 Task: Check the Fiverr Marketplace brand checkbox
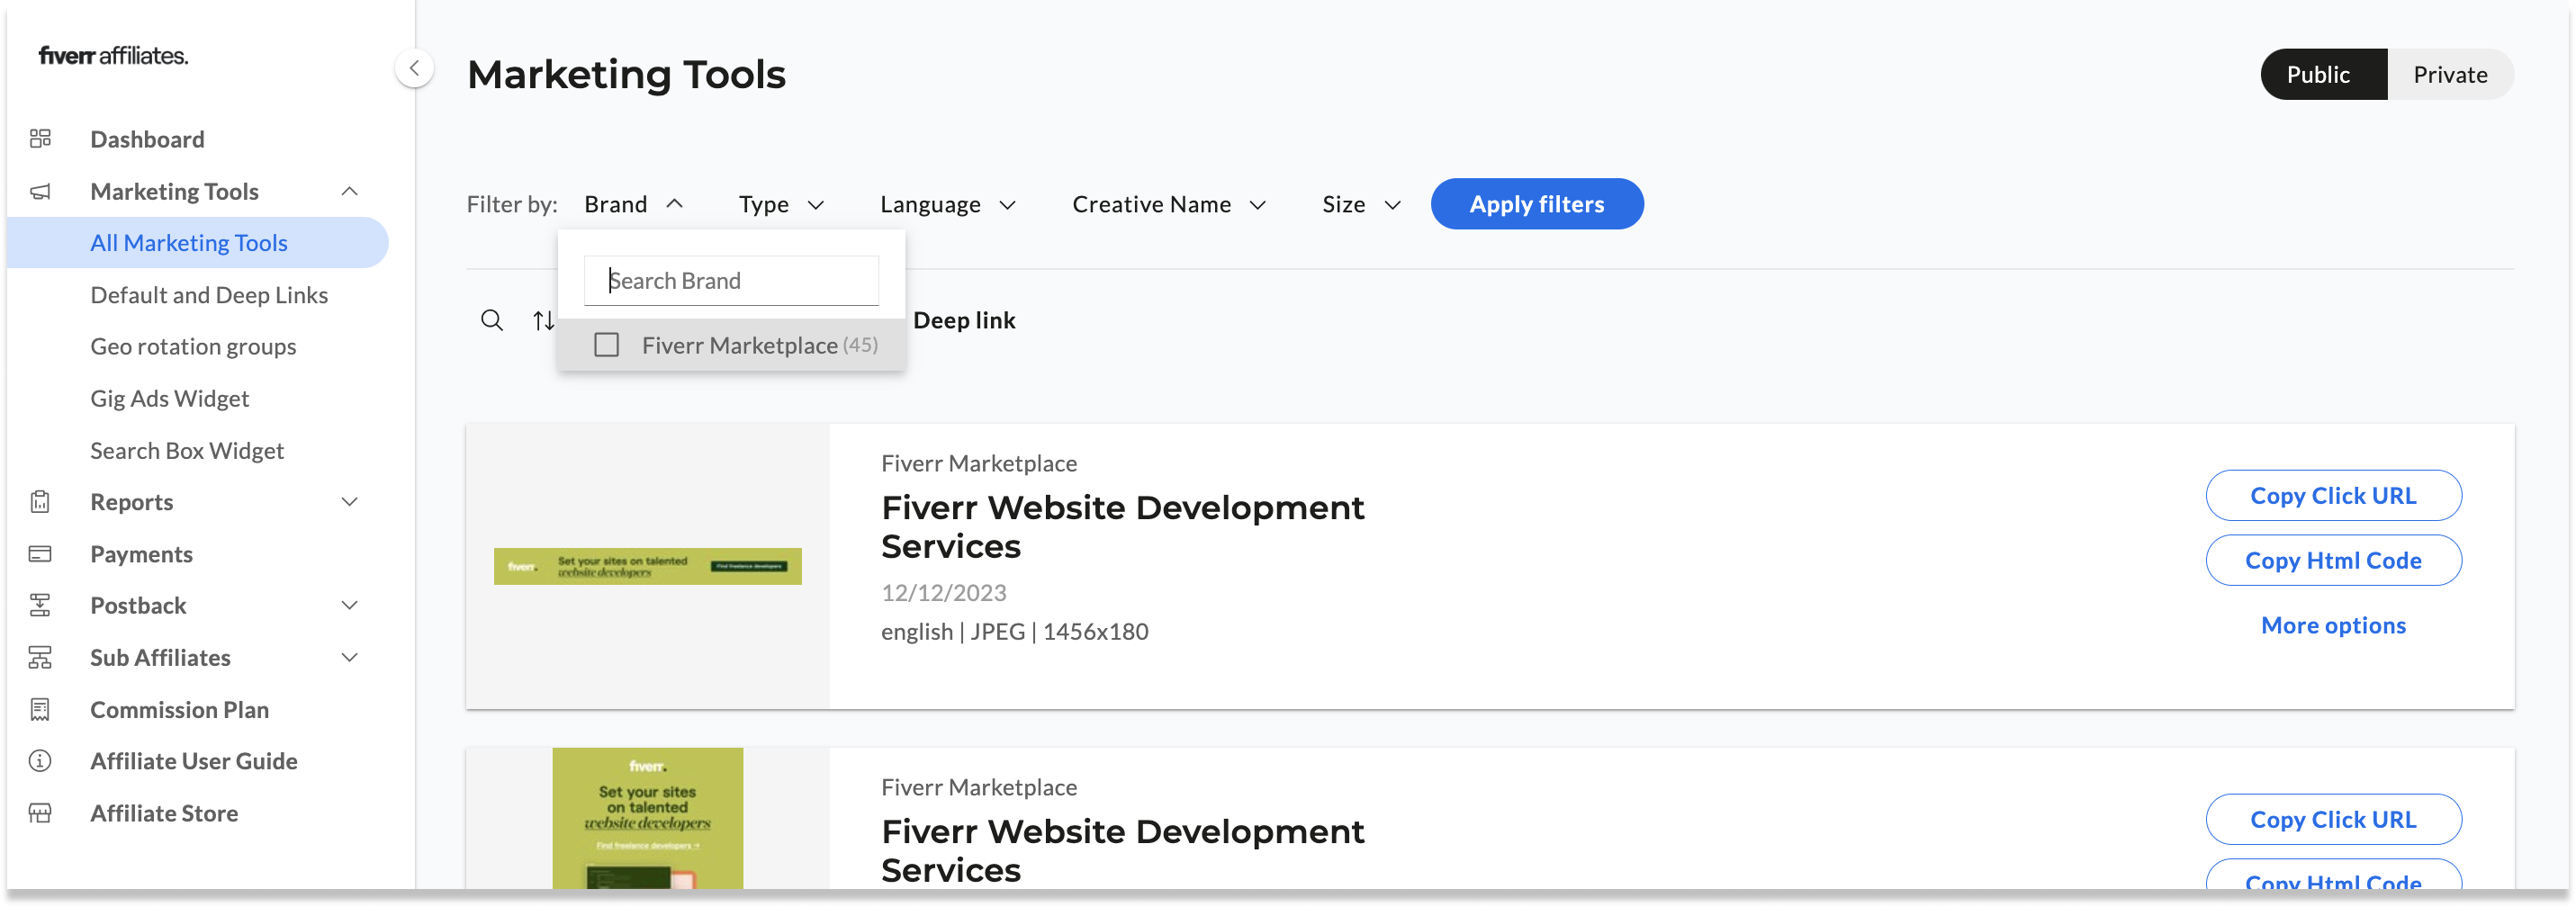pos(606,345)
